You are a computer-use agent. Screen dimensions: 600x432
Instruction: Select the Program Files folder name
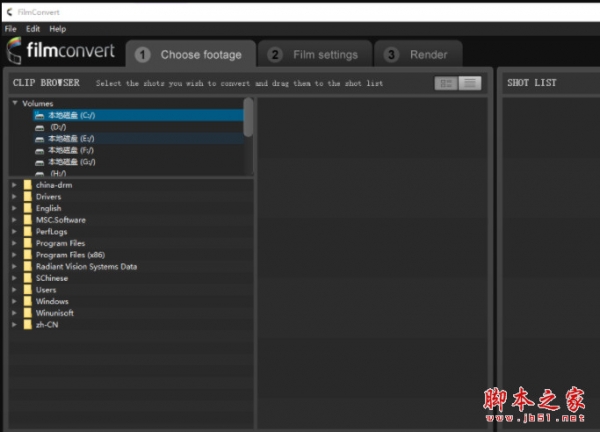tap(60, 243)
